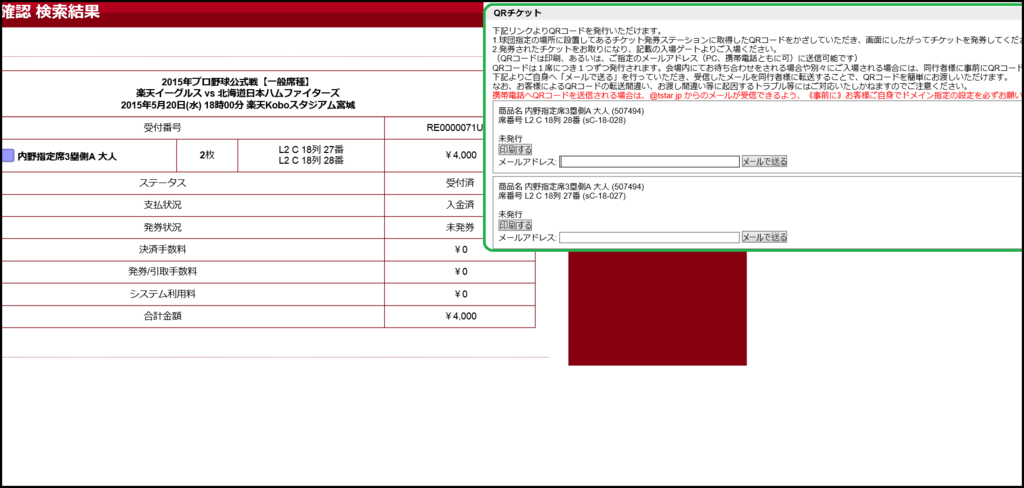
Task: Click the 入金済 payment status value
Action: point(460,205)
